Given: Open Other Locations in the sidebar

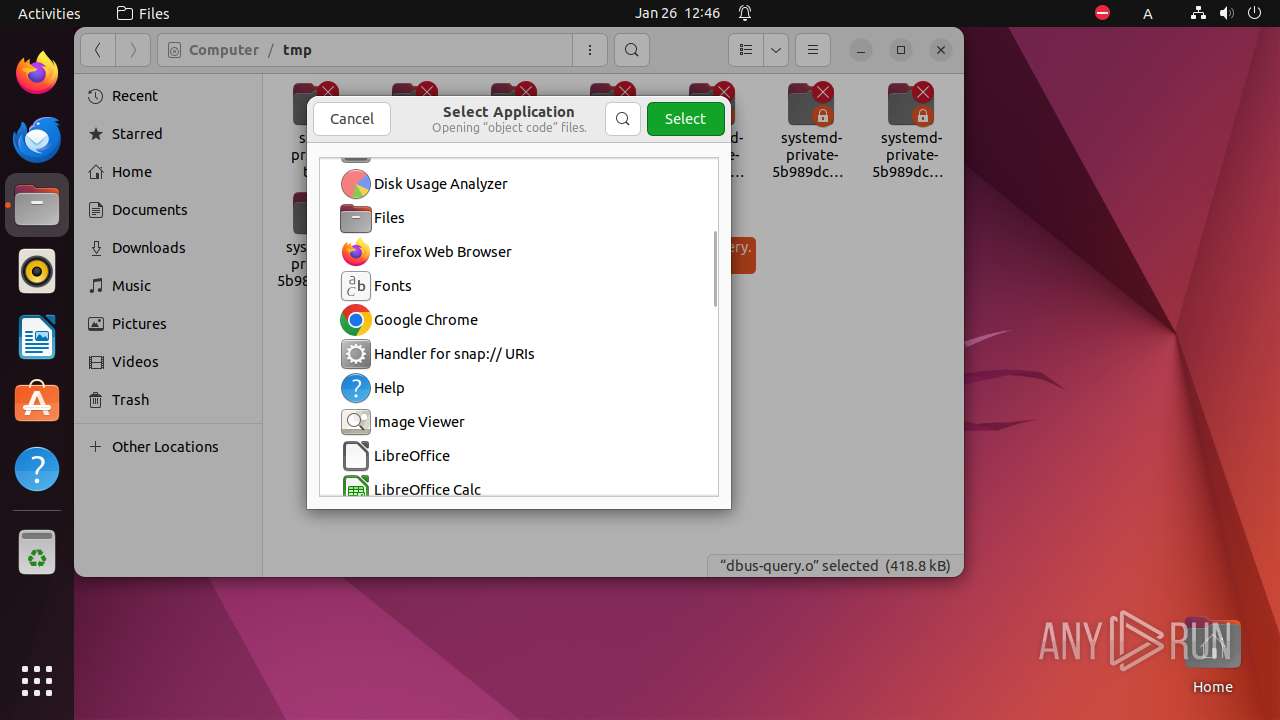Looking at the screenshot, I should coord(168,447).
